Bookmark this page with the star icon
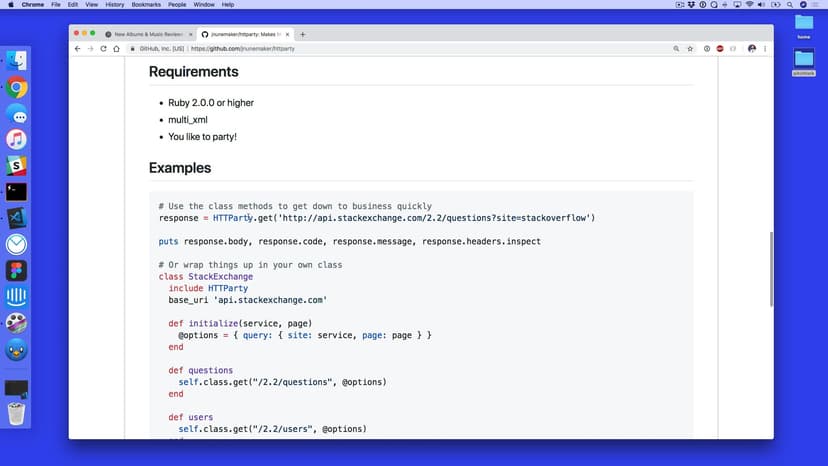The image size is (828, 466). (689, 48)
